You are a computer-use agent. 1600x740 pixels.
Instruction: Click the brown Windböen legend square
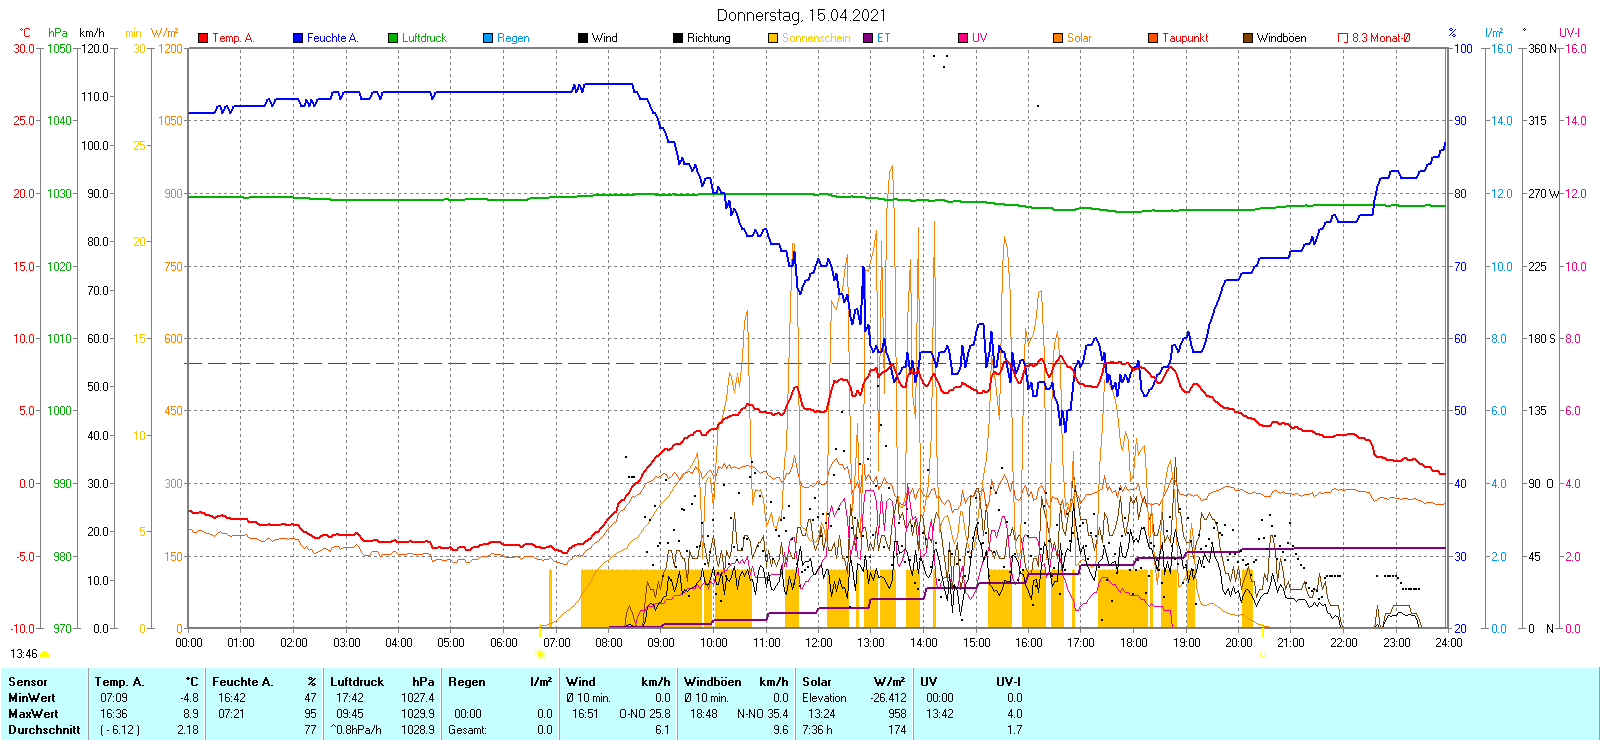tap(1248, 38)
